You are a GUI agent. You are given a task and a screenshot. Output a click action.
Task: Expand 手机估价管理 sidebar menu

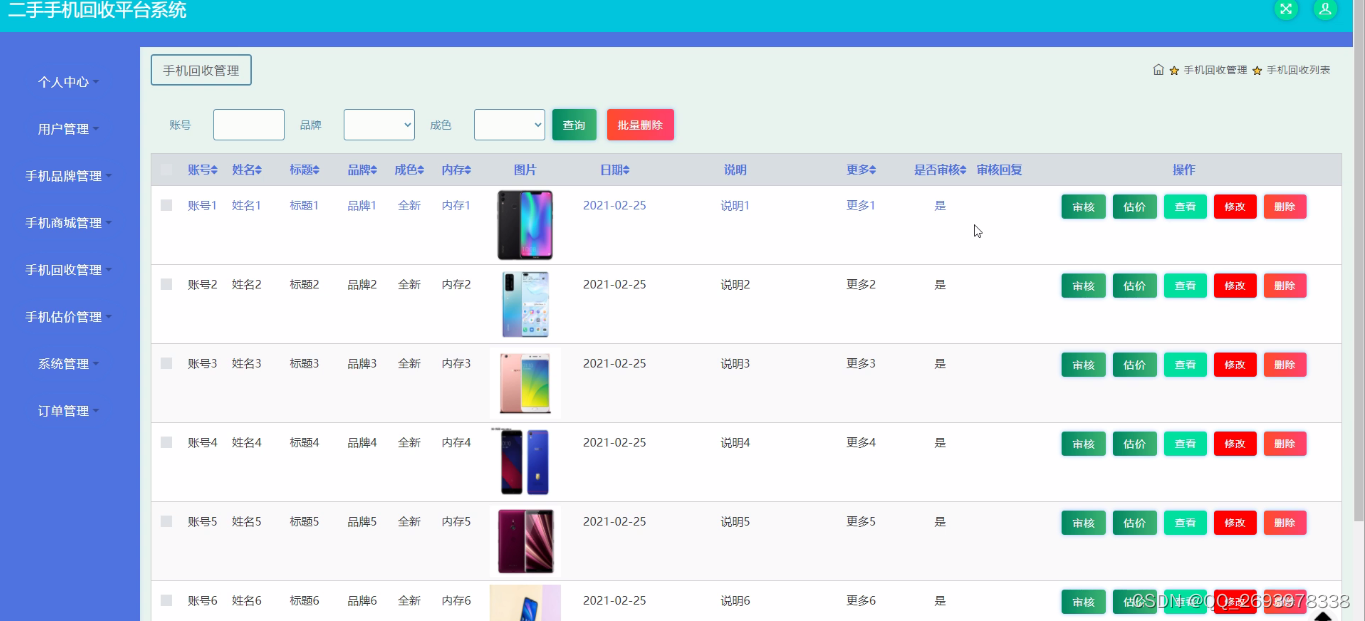[x=68, y=317]
